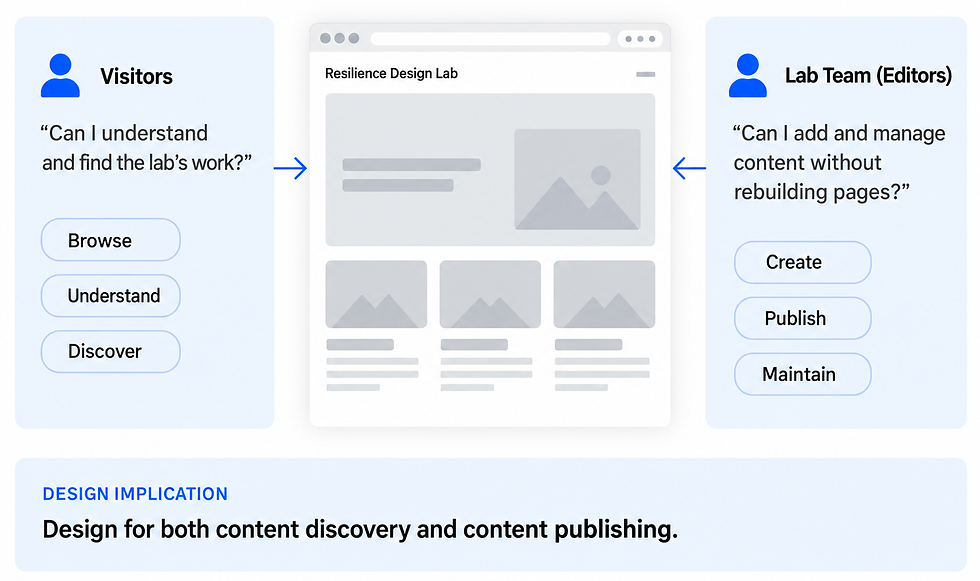Click the hero image placeholder with mountains
Viewport: 980px width, 581px height.
pos(578,179)
